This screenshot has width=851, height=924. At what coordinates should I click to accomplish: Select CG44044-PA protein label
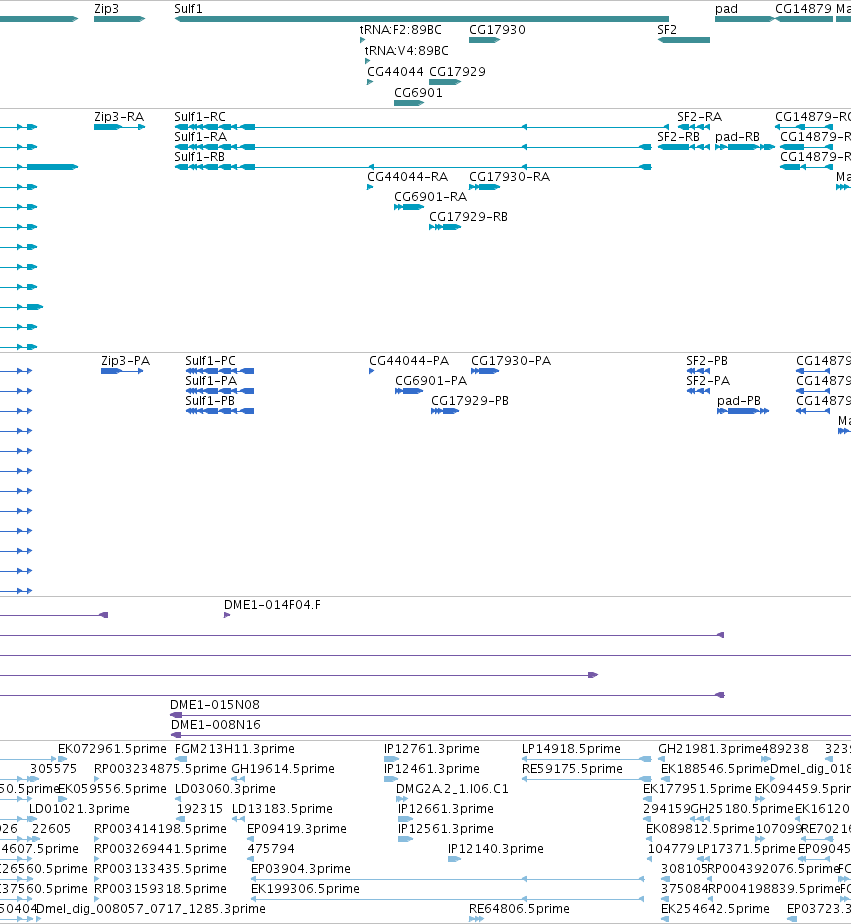point(409,361)
